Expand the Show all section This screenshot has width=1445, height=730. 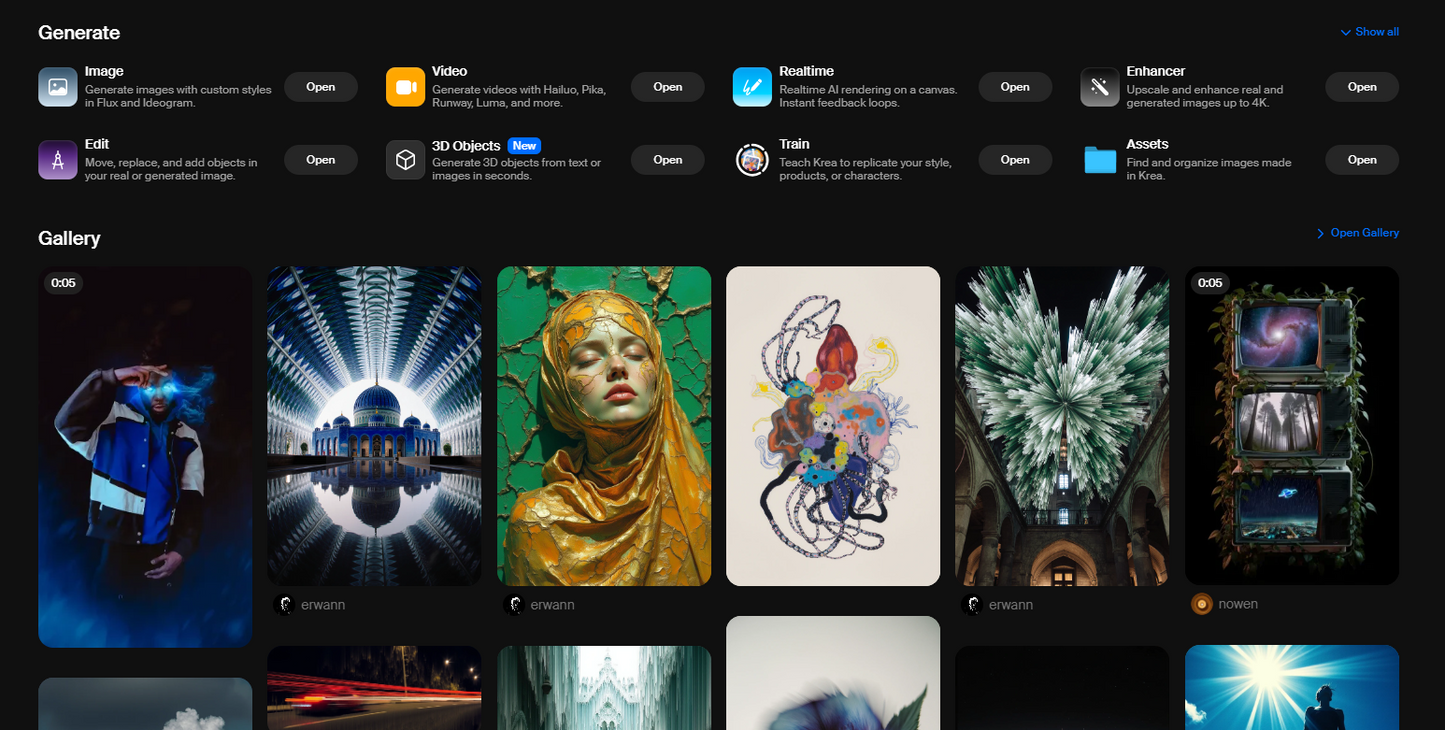click(x=1368, y=31)
